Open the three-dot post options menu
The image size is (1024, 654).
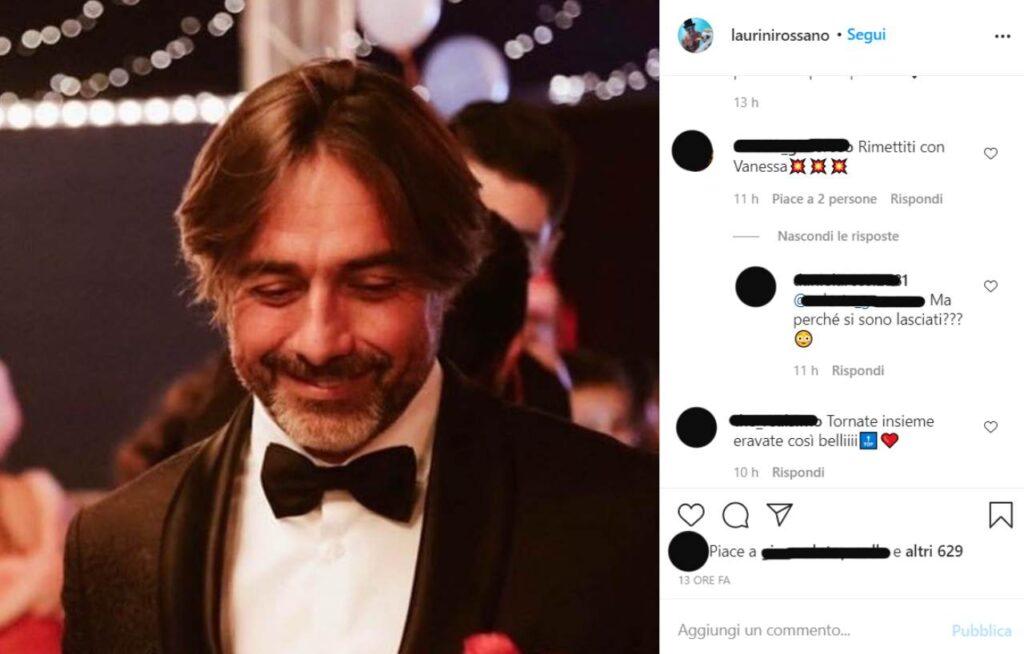(x=1002, y=36)
